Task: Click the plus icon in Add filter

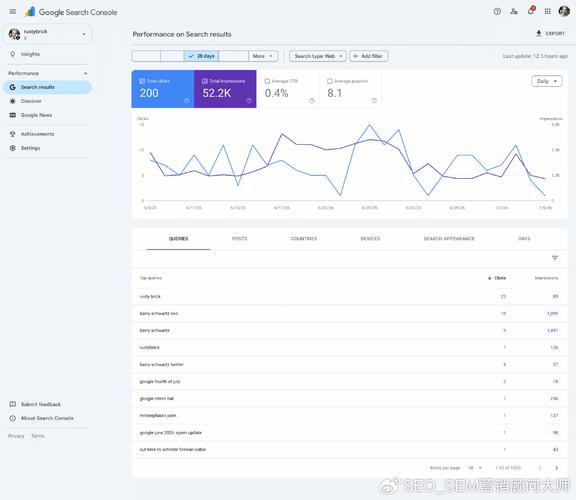Action: coord(355,56)
